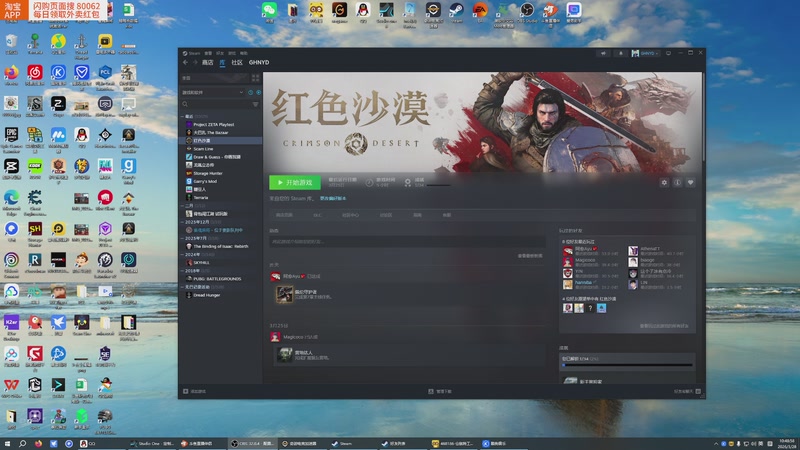Viewport: 800px width, 450px height.
Task: Select SKYHILL in the library list
Action: [x=221, y=263]
